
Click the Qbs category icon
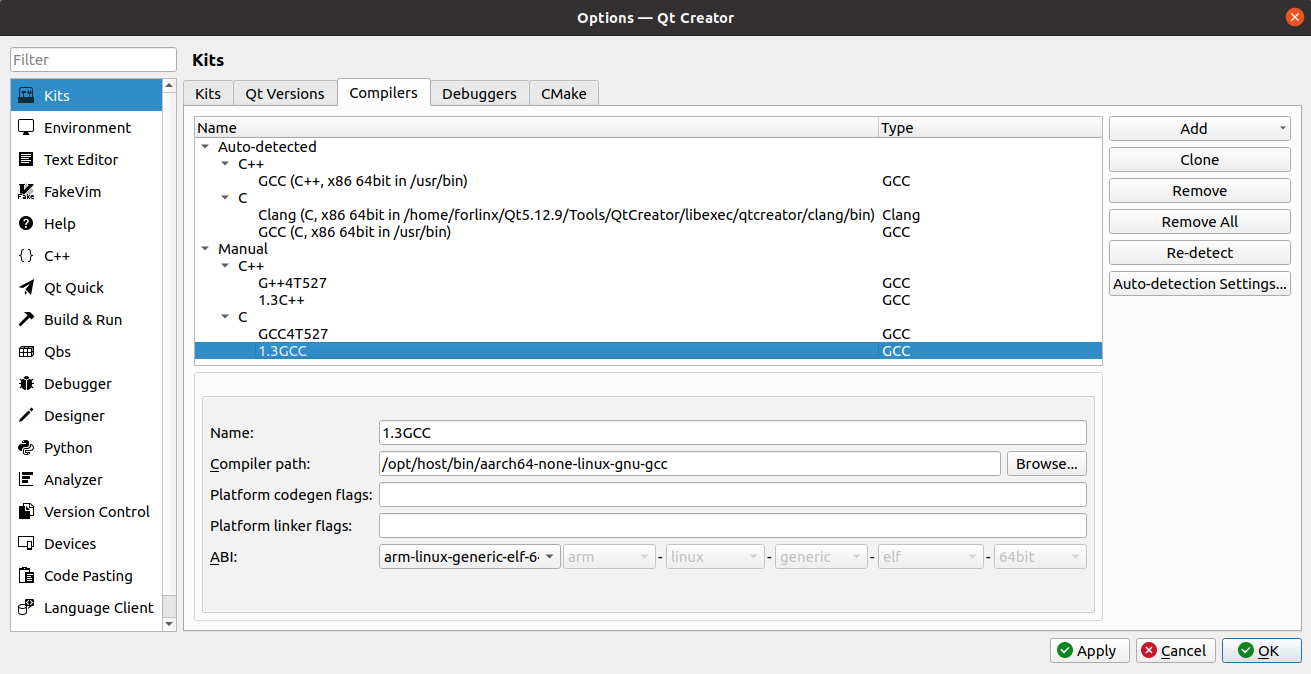27,352
